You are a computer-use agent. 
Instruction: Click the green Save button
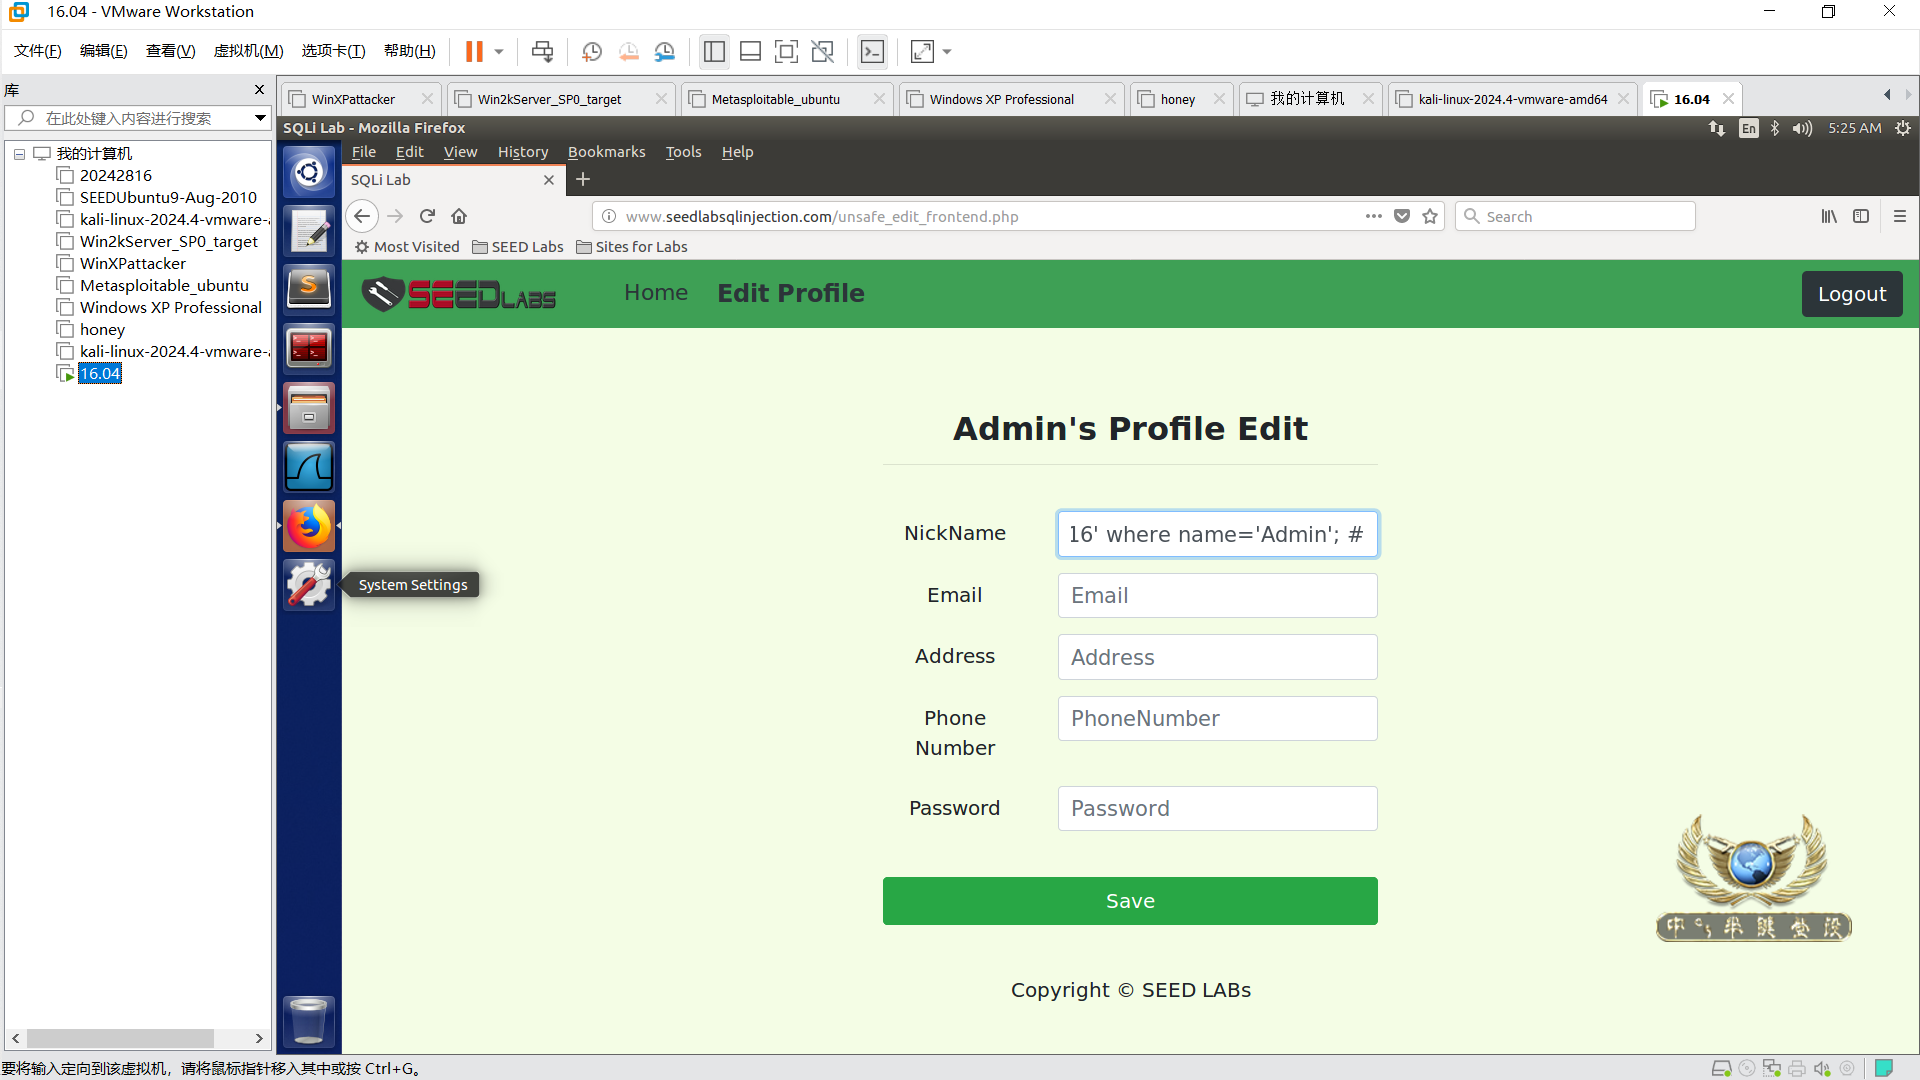(x=1130, y=901)
